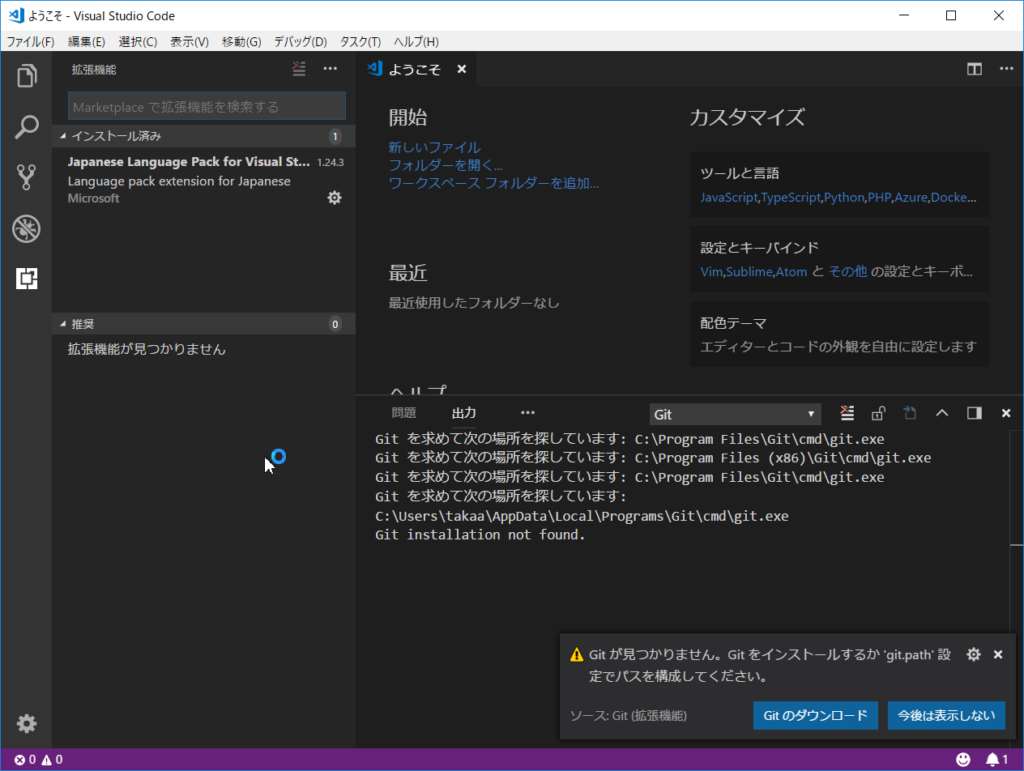The height and width of the screenshot is (771, 1024).
Task: Collapse the インストール済み section
Action: pos(204,136)
